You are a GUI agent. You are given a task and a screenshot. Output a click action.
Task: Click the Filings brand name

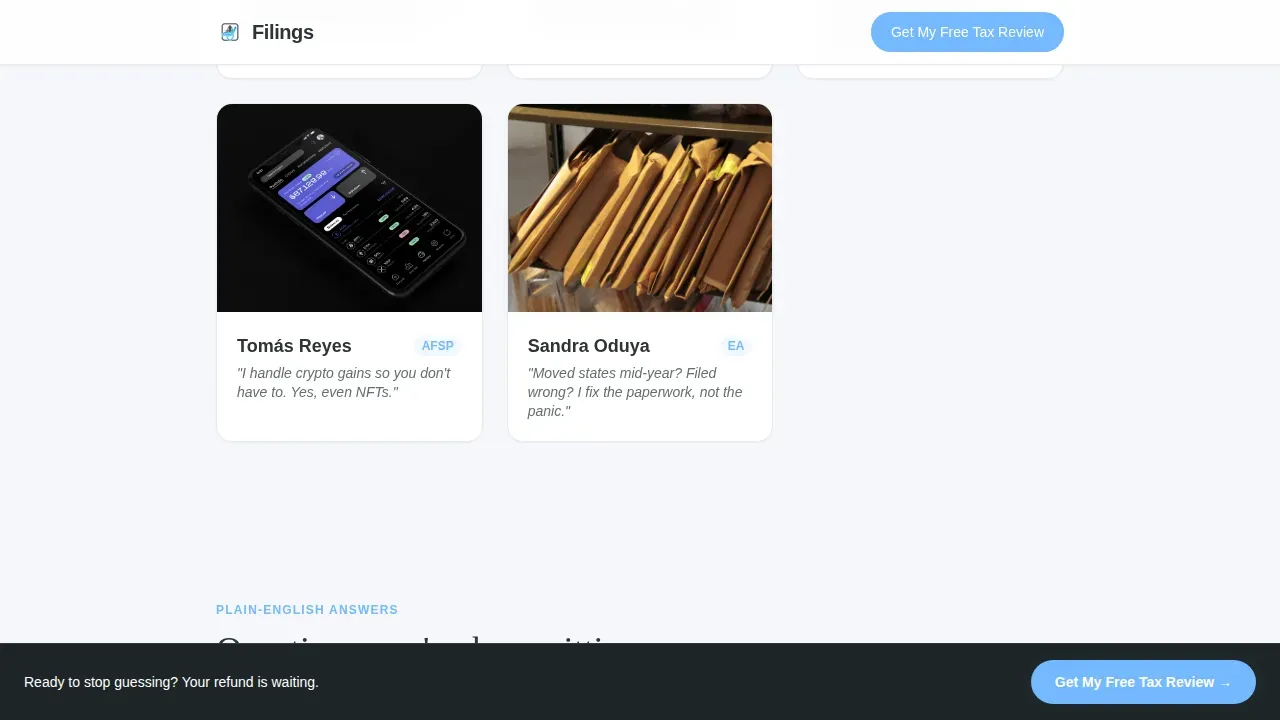[x=283, y=32]
